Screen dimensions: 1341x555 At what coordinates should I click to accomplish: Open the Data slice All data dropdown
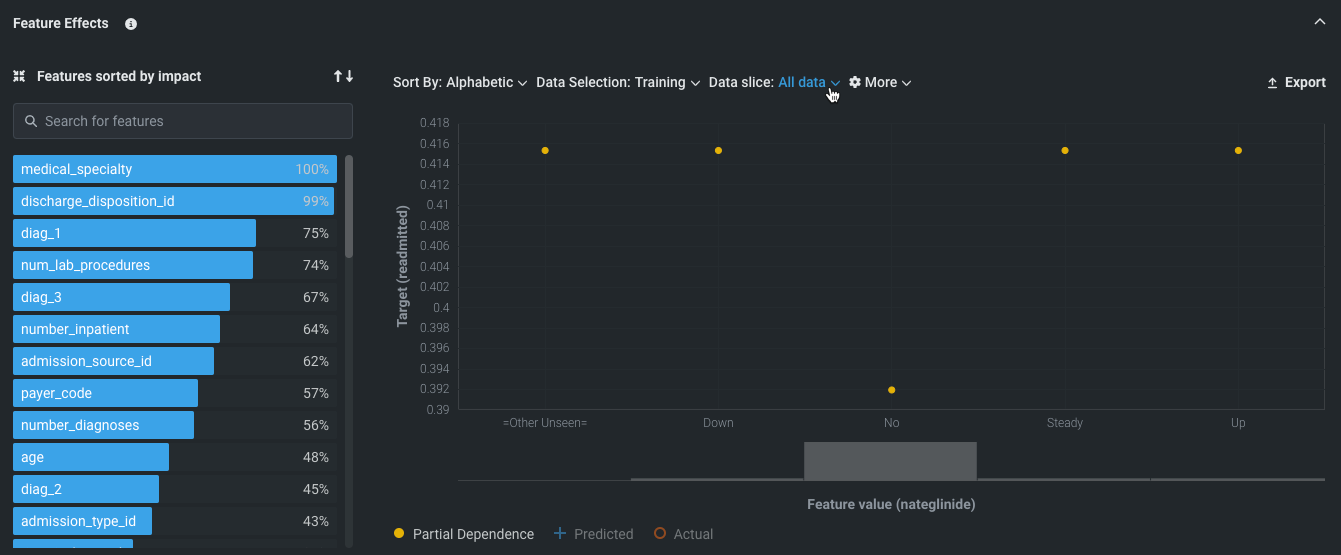point(809,83)
